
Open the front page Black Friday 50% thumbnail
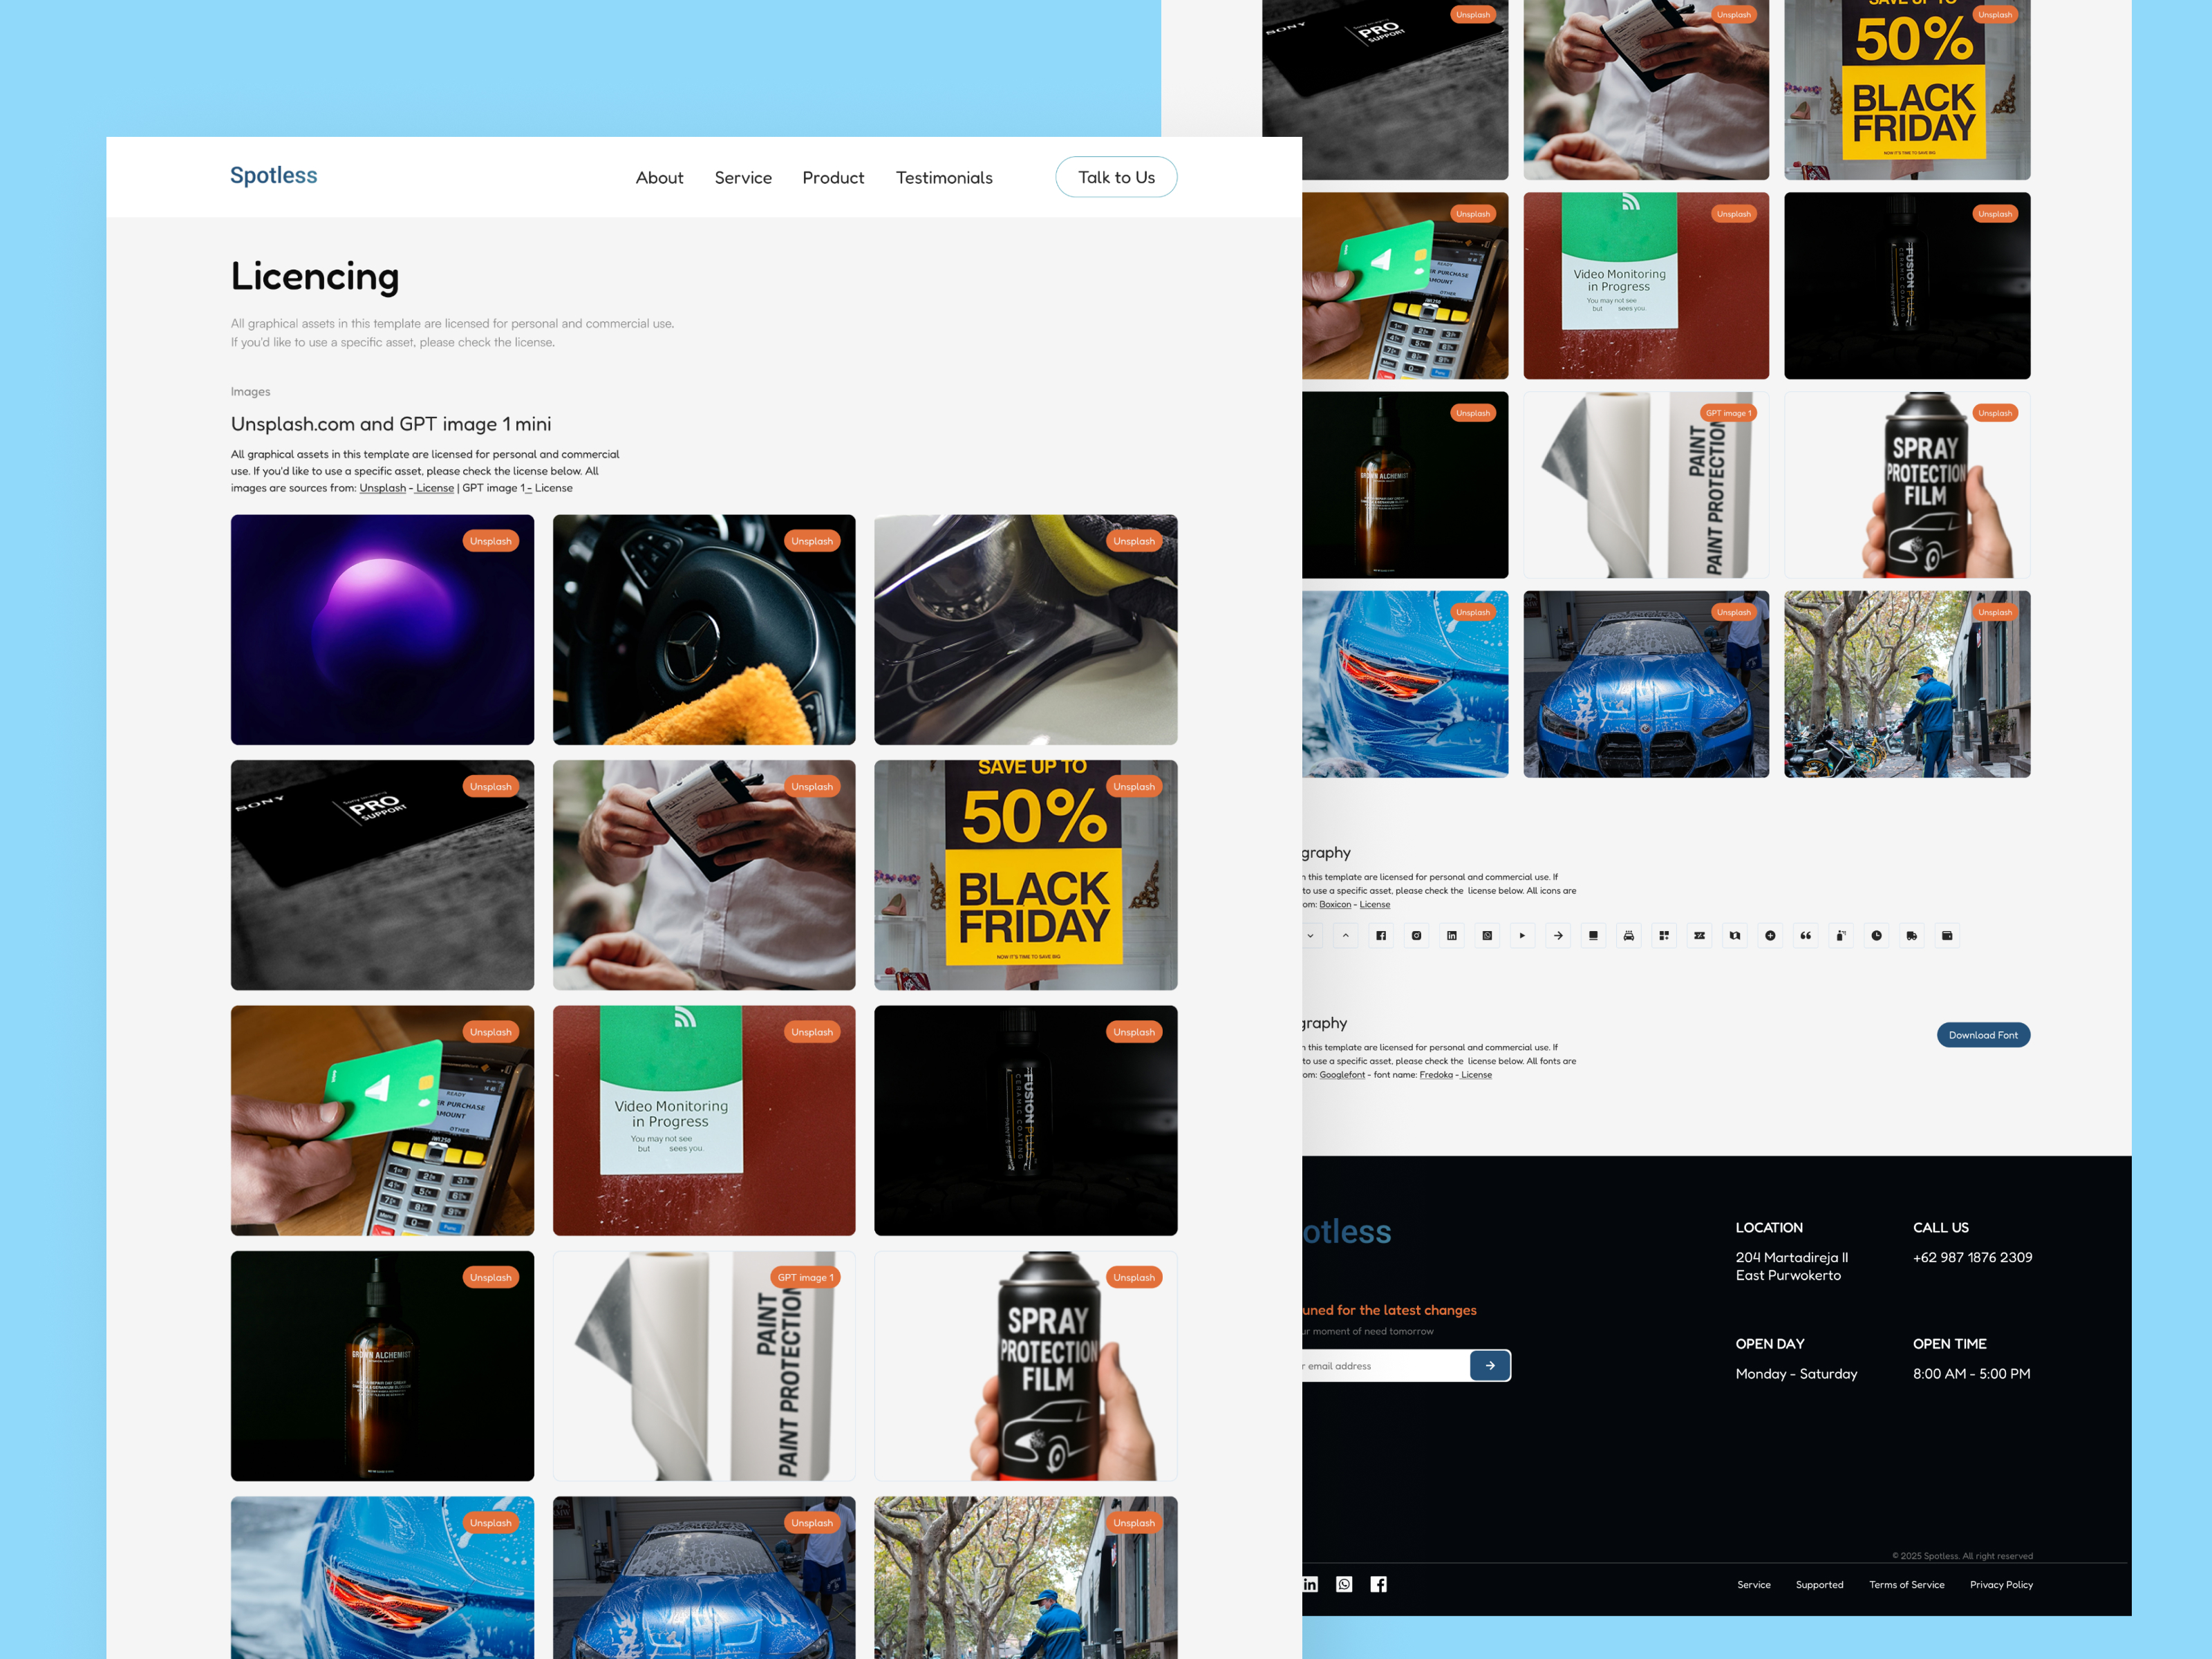(x=1026, y=875)
